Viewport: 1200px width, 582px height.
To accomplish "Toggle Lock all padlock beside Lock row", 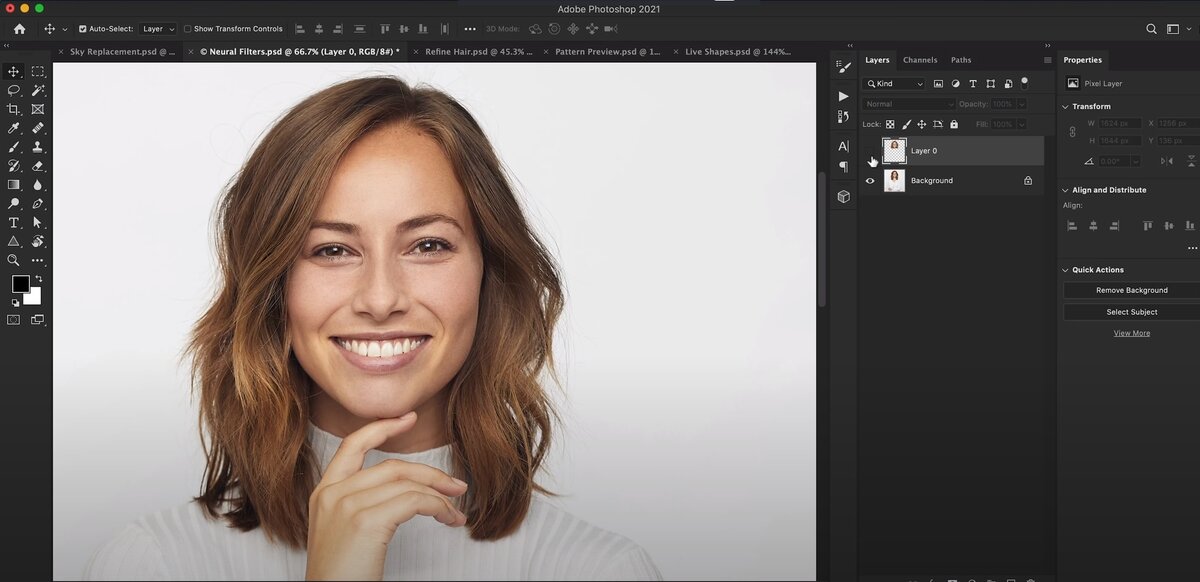I will tap(954, 124).
